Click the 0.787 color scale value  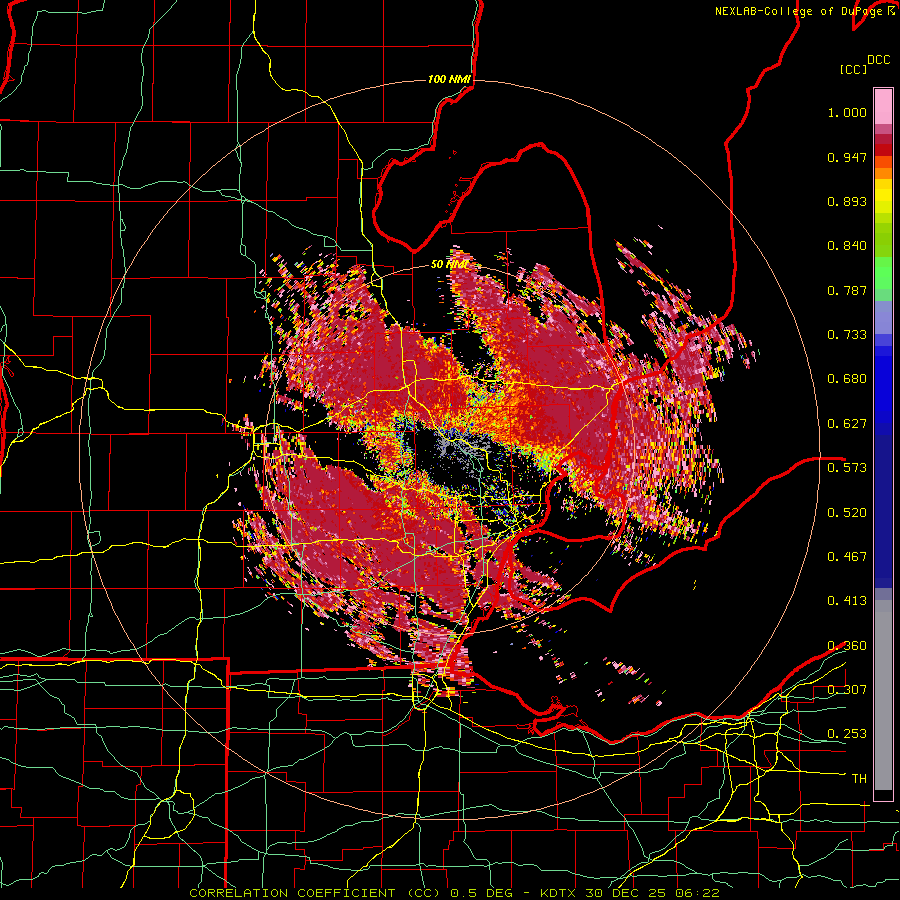click(x=847, y=290)
